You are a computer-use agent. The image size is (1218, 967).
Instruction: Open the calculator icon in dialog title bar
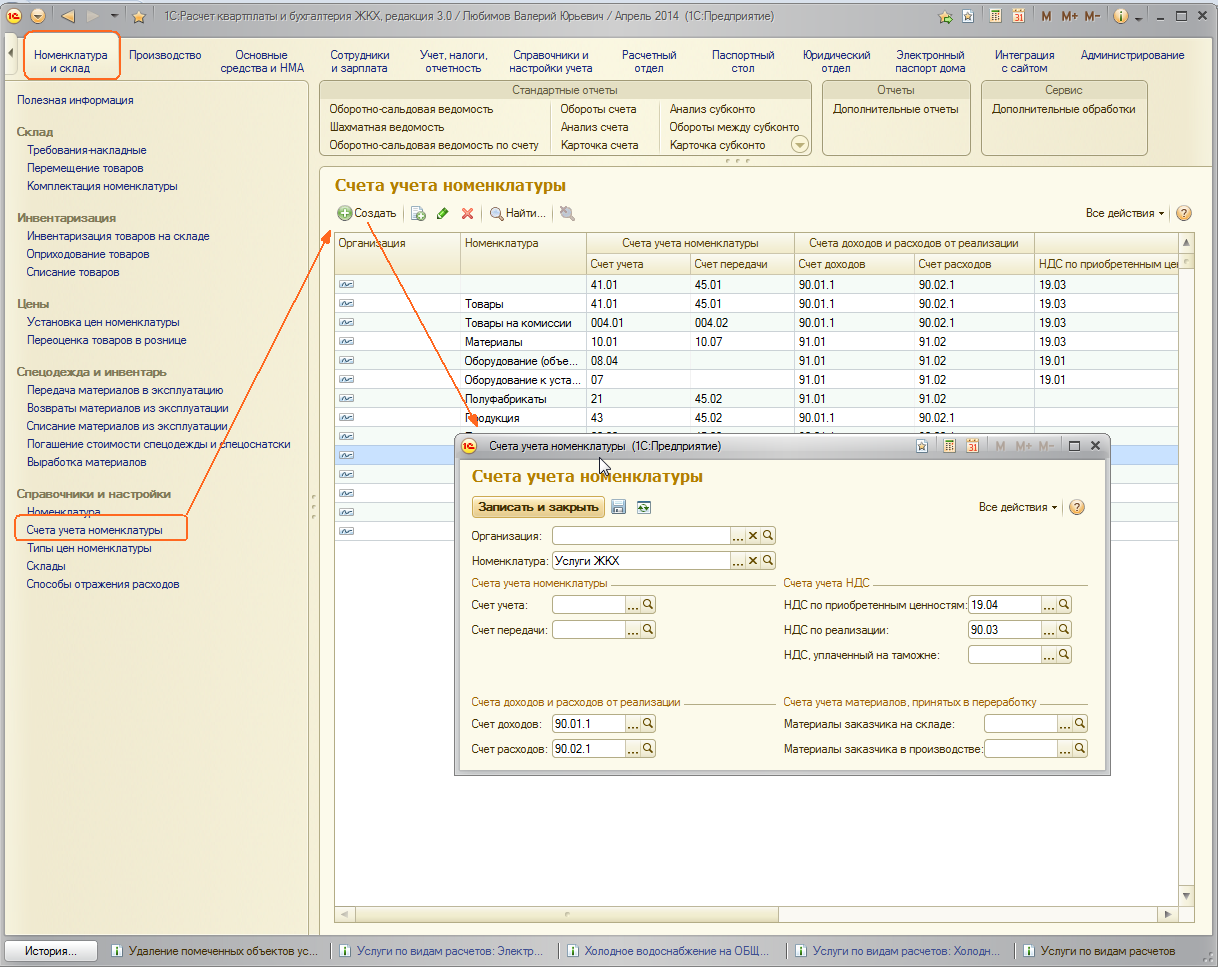pyautogui.click(x=950, y=446)
